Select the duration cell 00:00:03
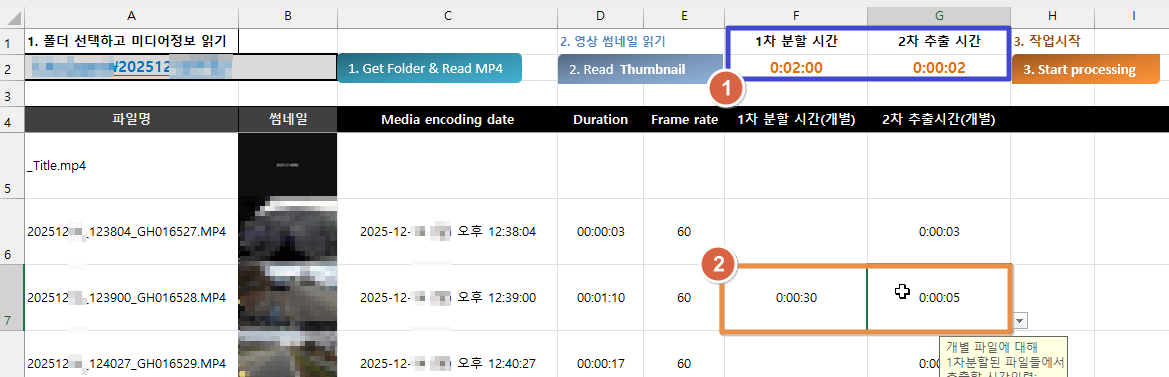 coord(600,232)
